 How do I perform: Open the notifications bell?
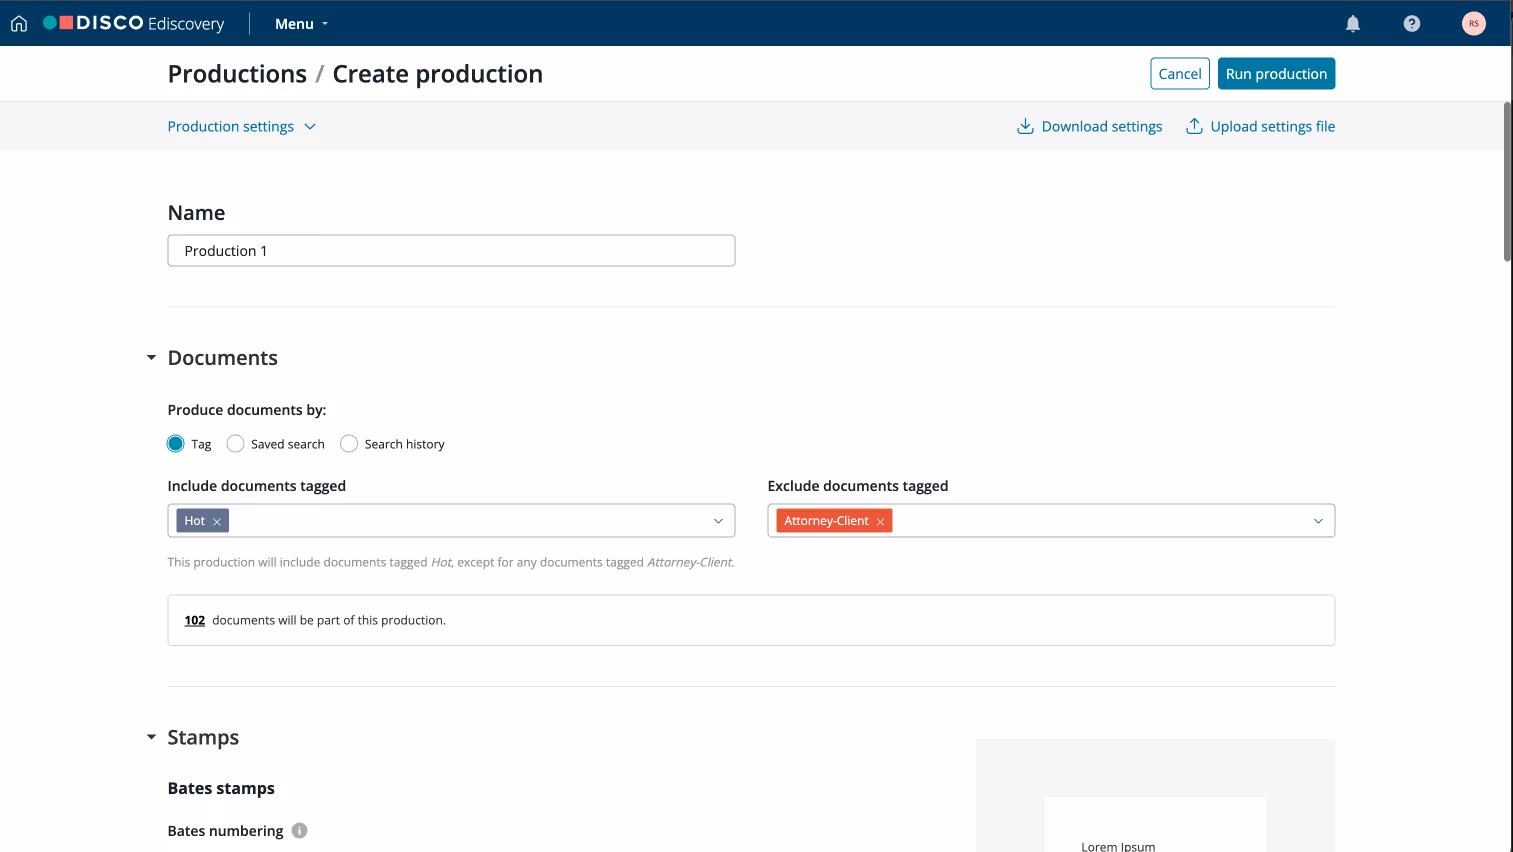pyautogui.click(x=1353, y=23)
